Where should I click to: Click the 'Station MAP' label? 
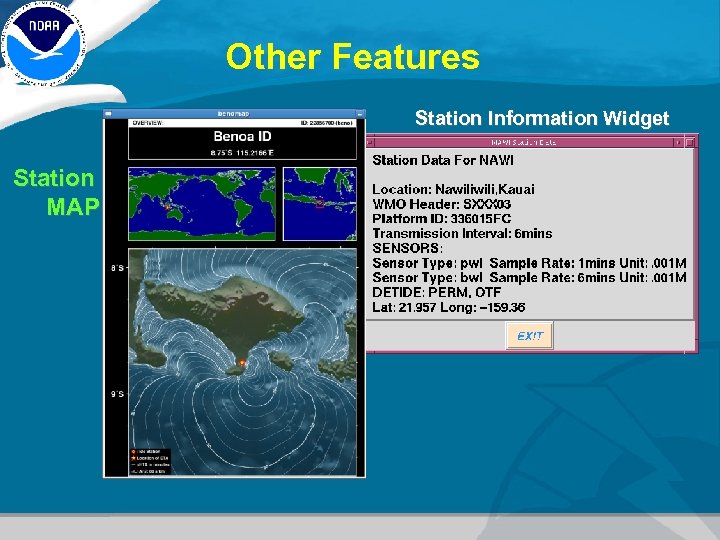(56, 192)
